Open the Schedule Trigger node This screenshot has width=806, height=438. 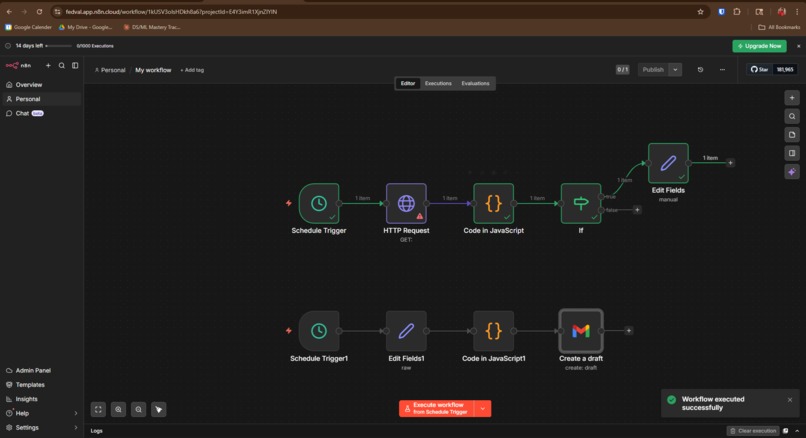click(319, 204)
